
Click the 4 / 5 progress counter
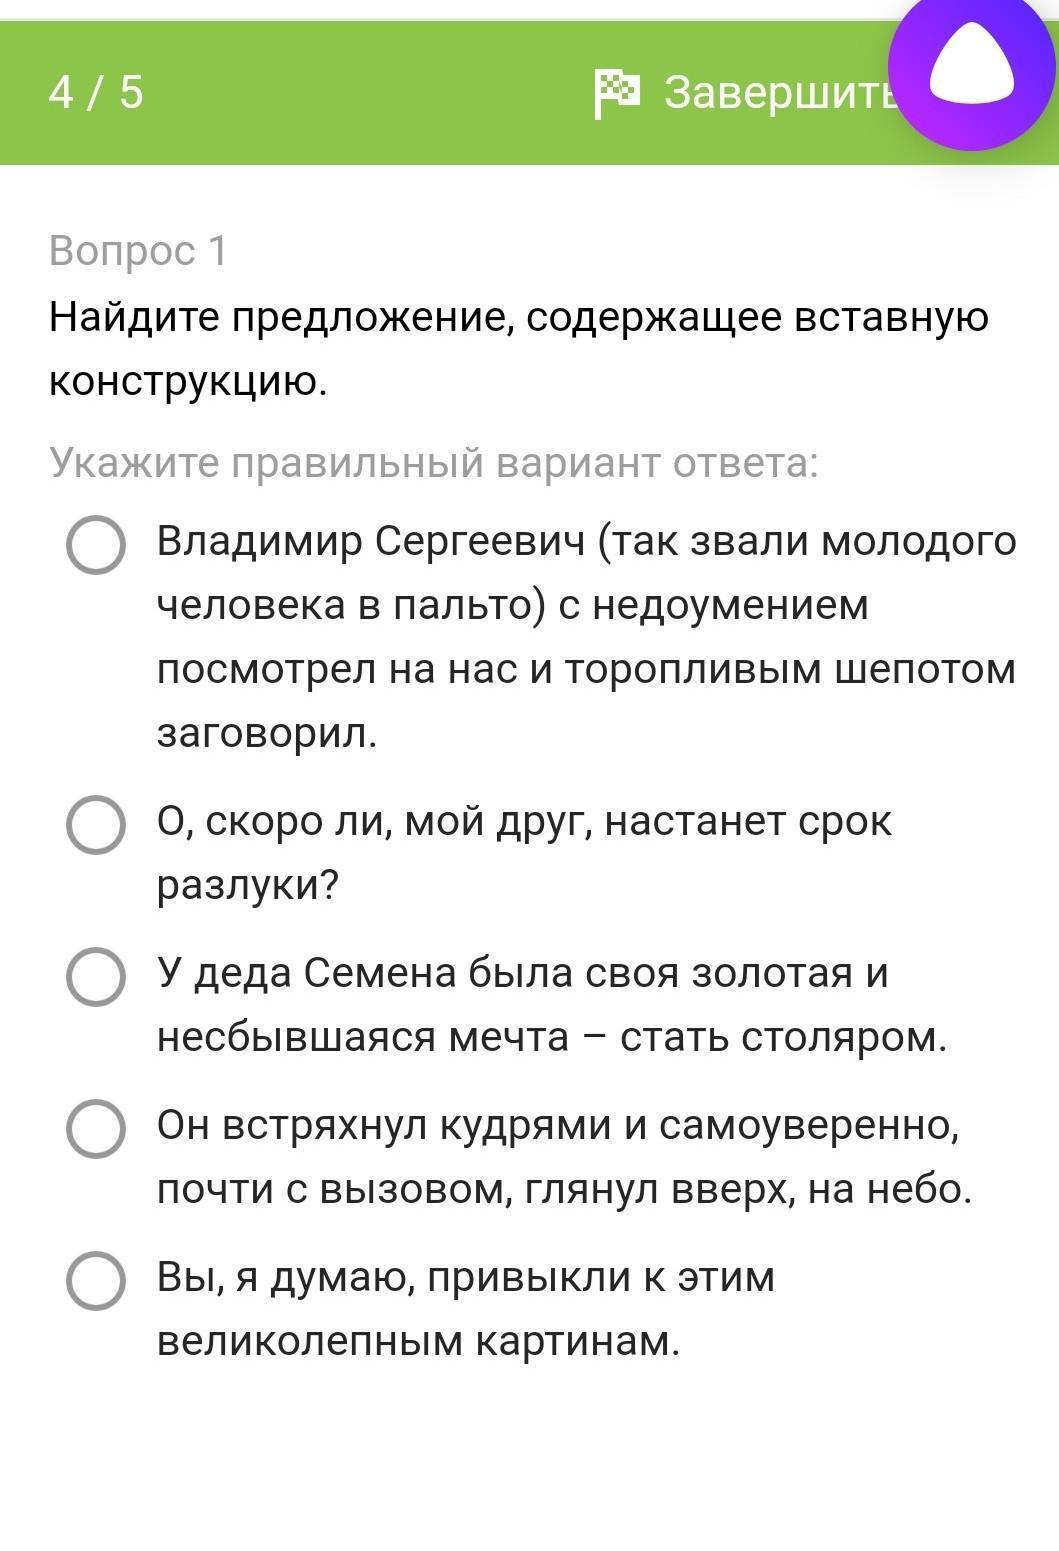coord(96,92)
